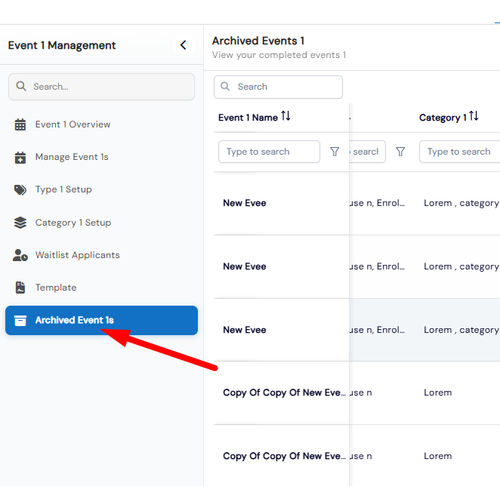Select the first New Evee row
500x486 pixels.
click(245, 203)
